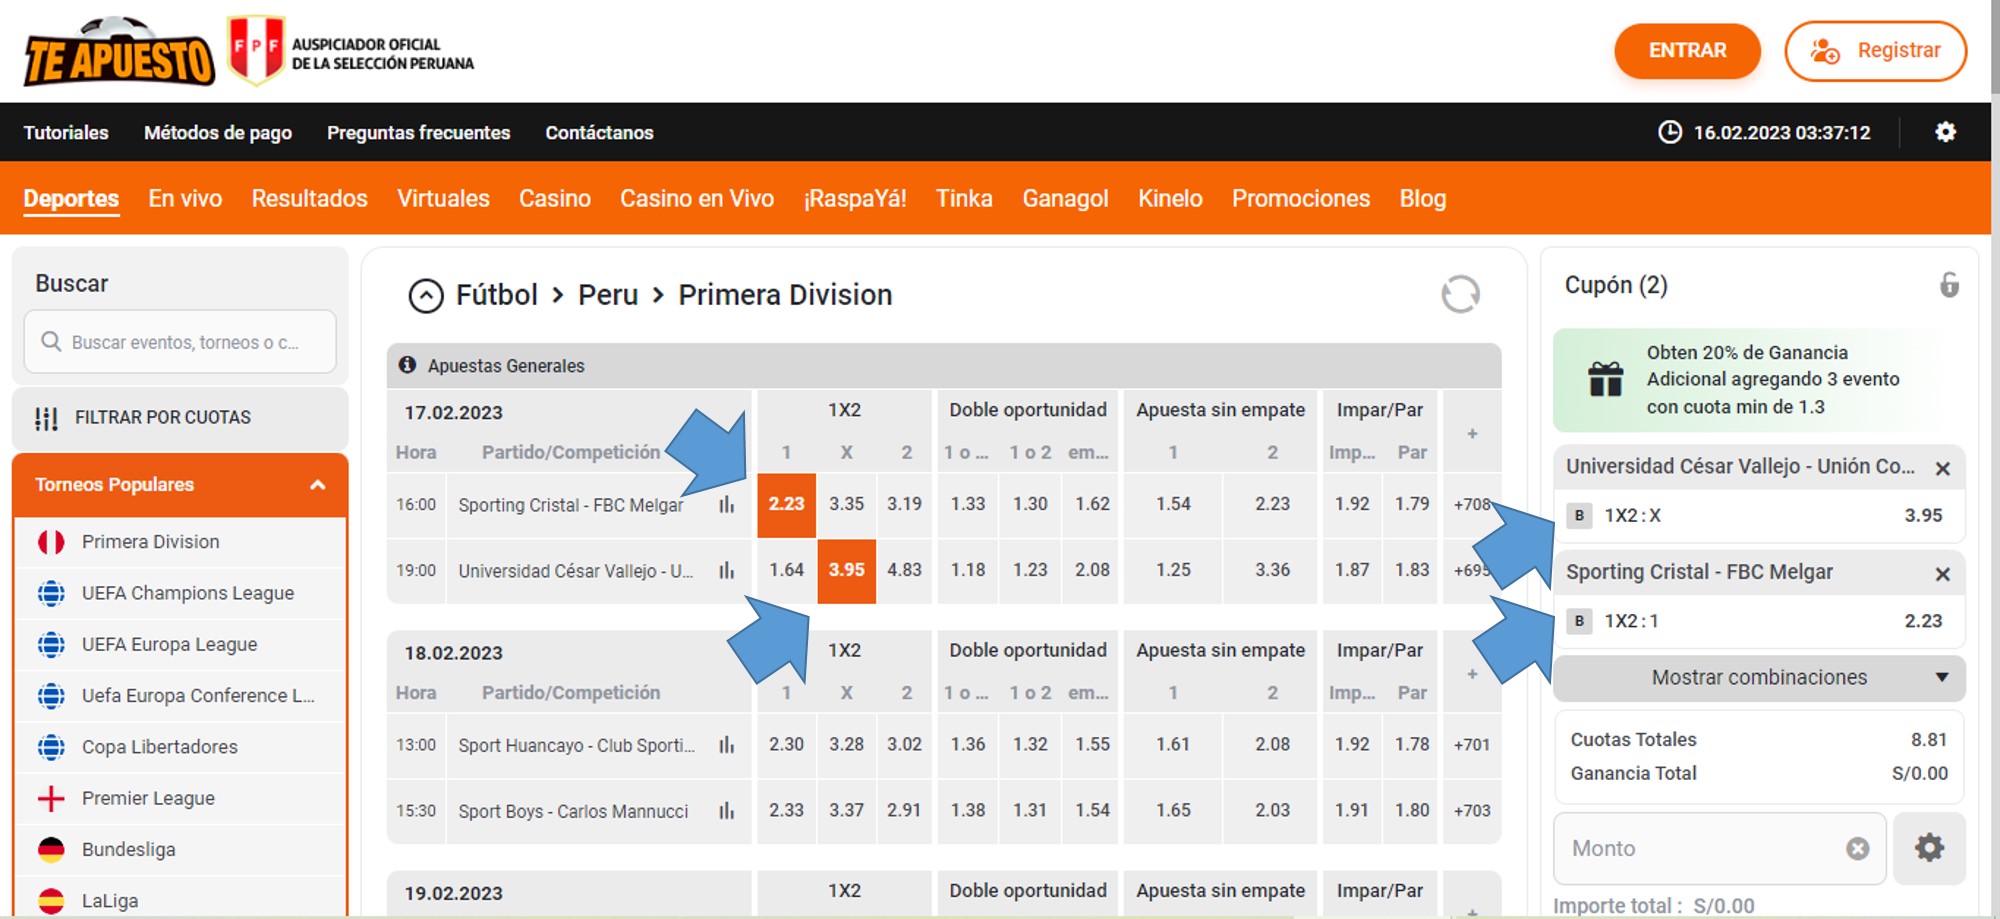Click the padlock icon in the Cupón header
This screenshot has height=919, width=2000.
pyautogui.click(x=1949, y=285)
